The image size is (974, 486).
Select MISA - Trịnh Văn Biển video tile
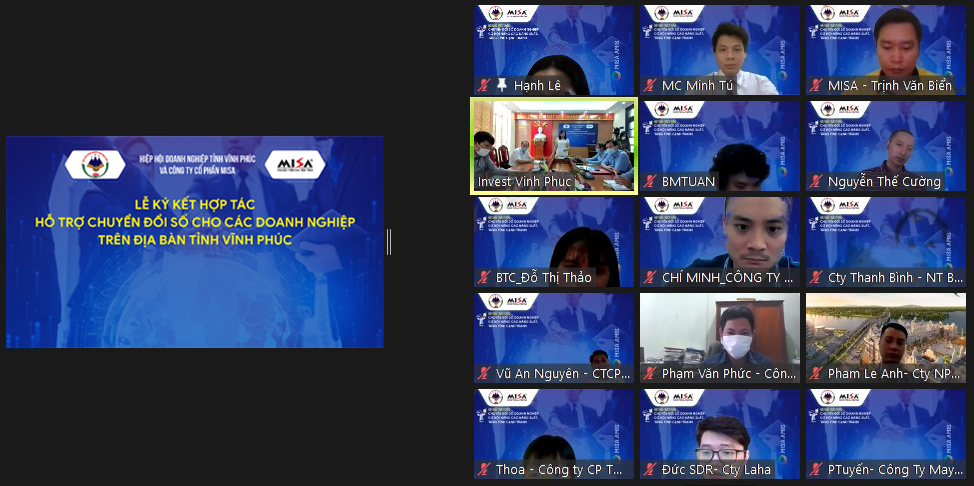886,50
